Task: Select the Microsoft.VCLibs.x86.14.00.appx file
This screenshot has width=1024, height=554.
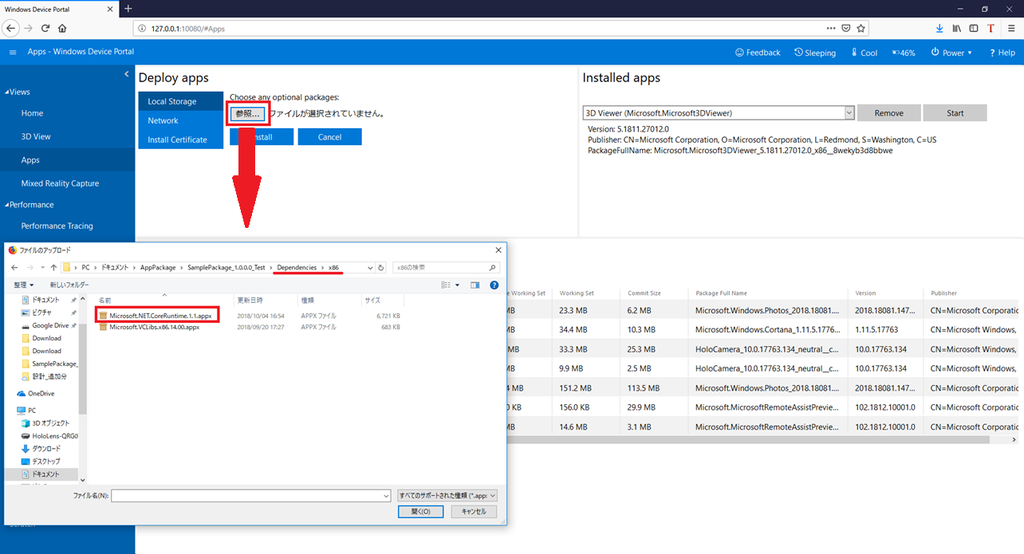Action: click(154, 327)
